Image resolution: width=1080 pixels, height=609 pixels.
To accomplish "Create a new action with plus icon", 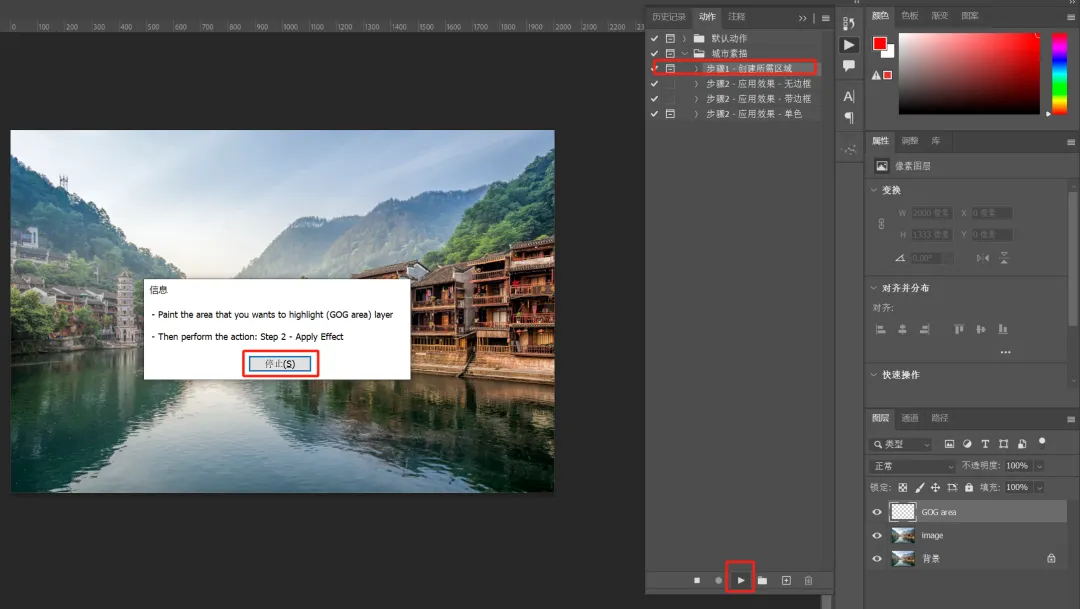I will 786,581.
